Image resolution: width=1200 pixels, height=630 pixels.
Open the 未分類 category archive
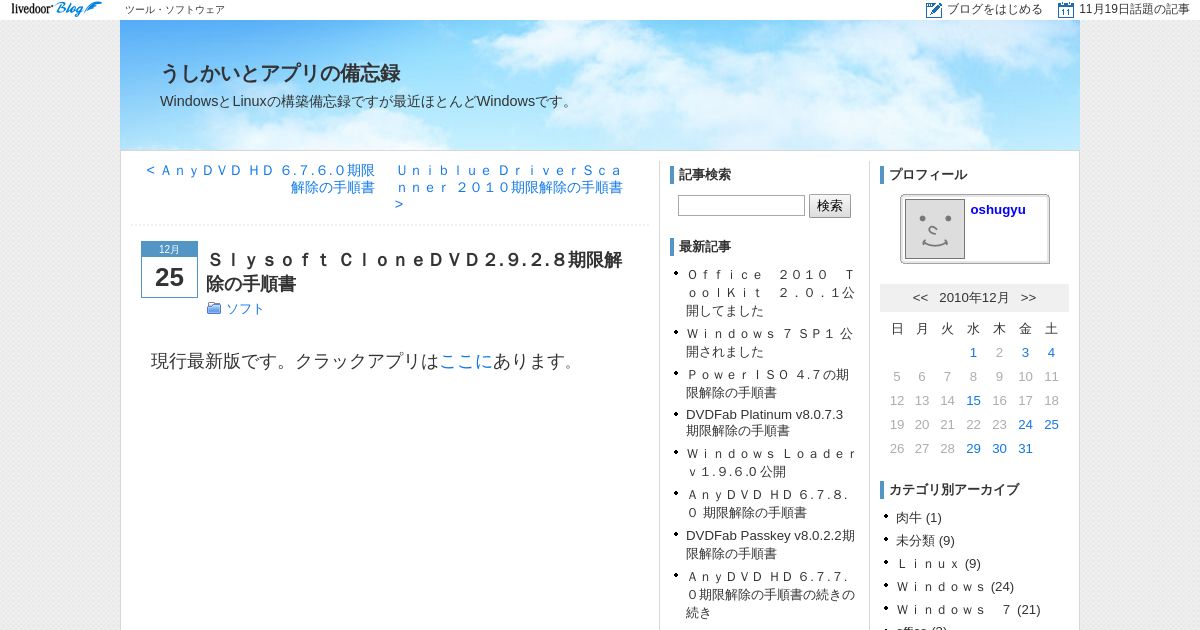click(x=915, y=541)
